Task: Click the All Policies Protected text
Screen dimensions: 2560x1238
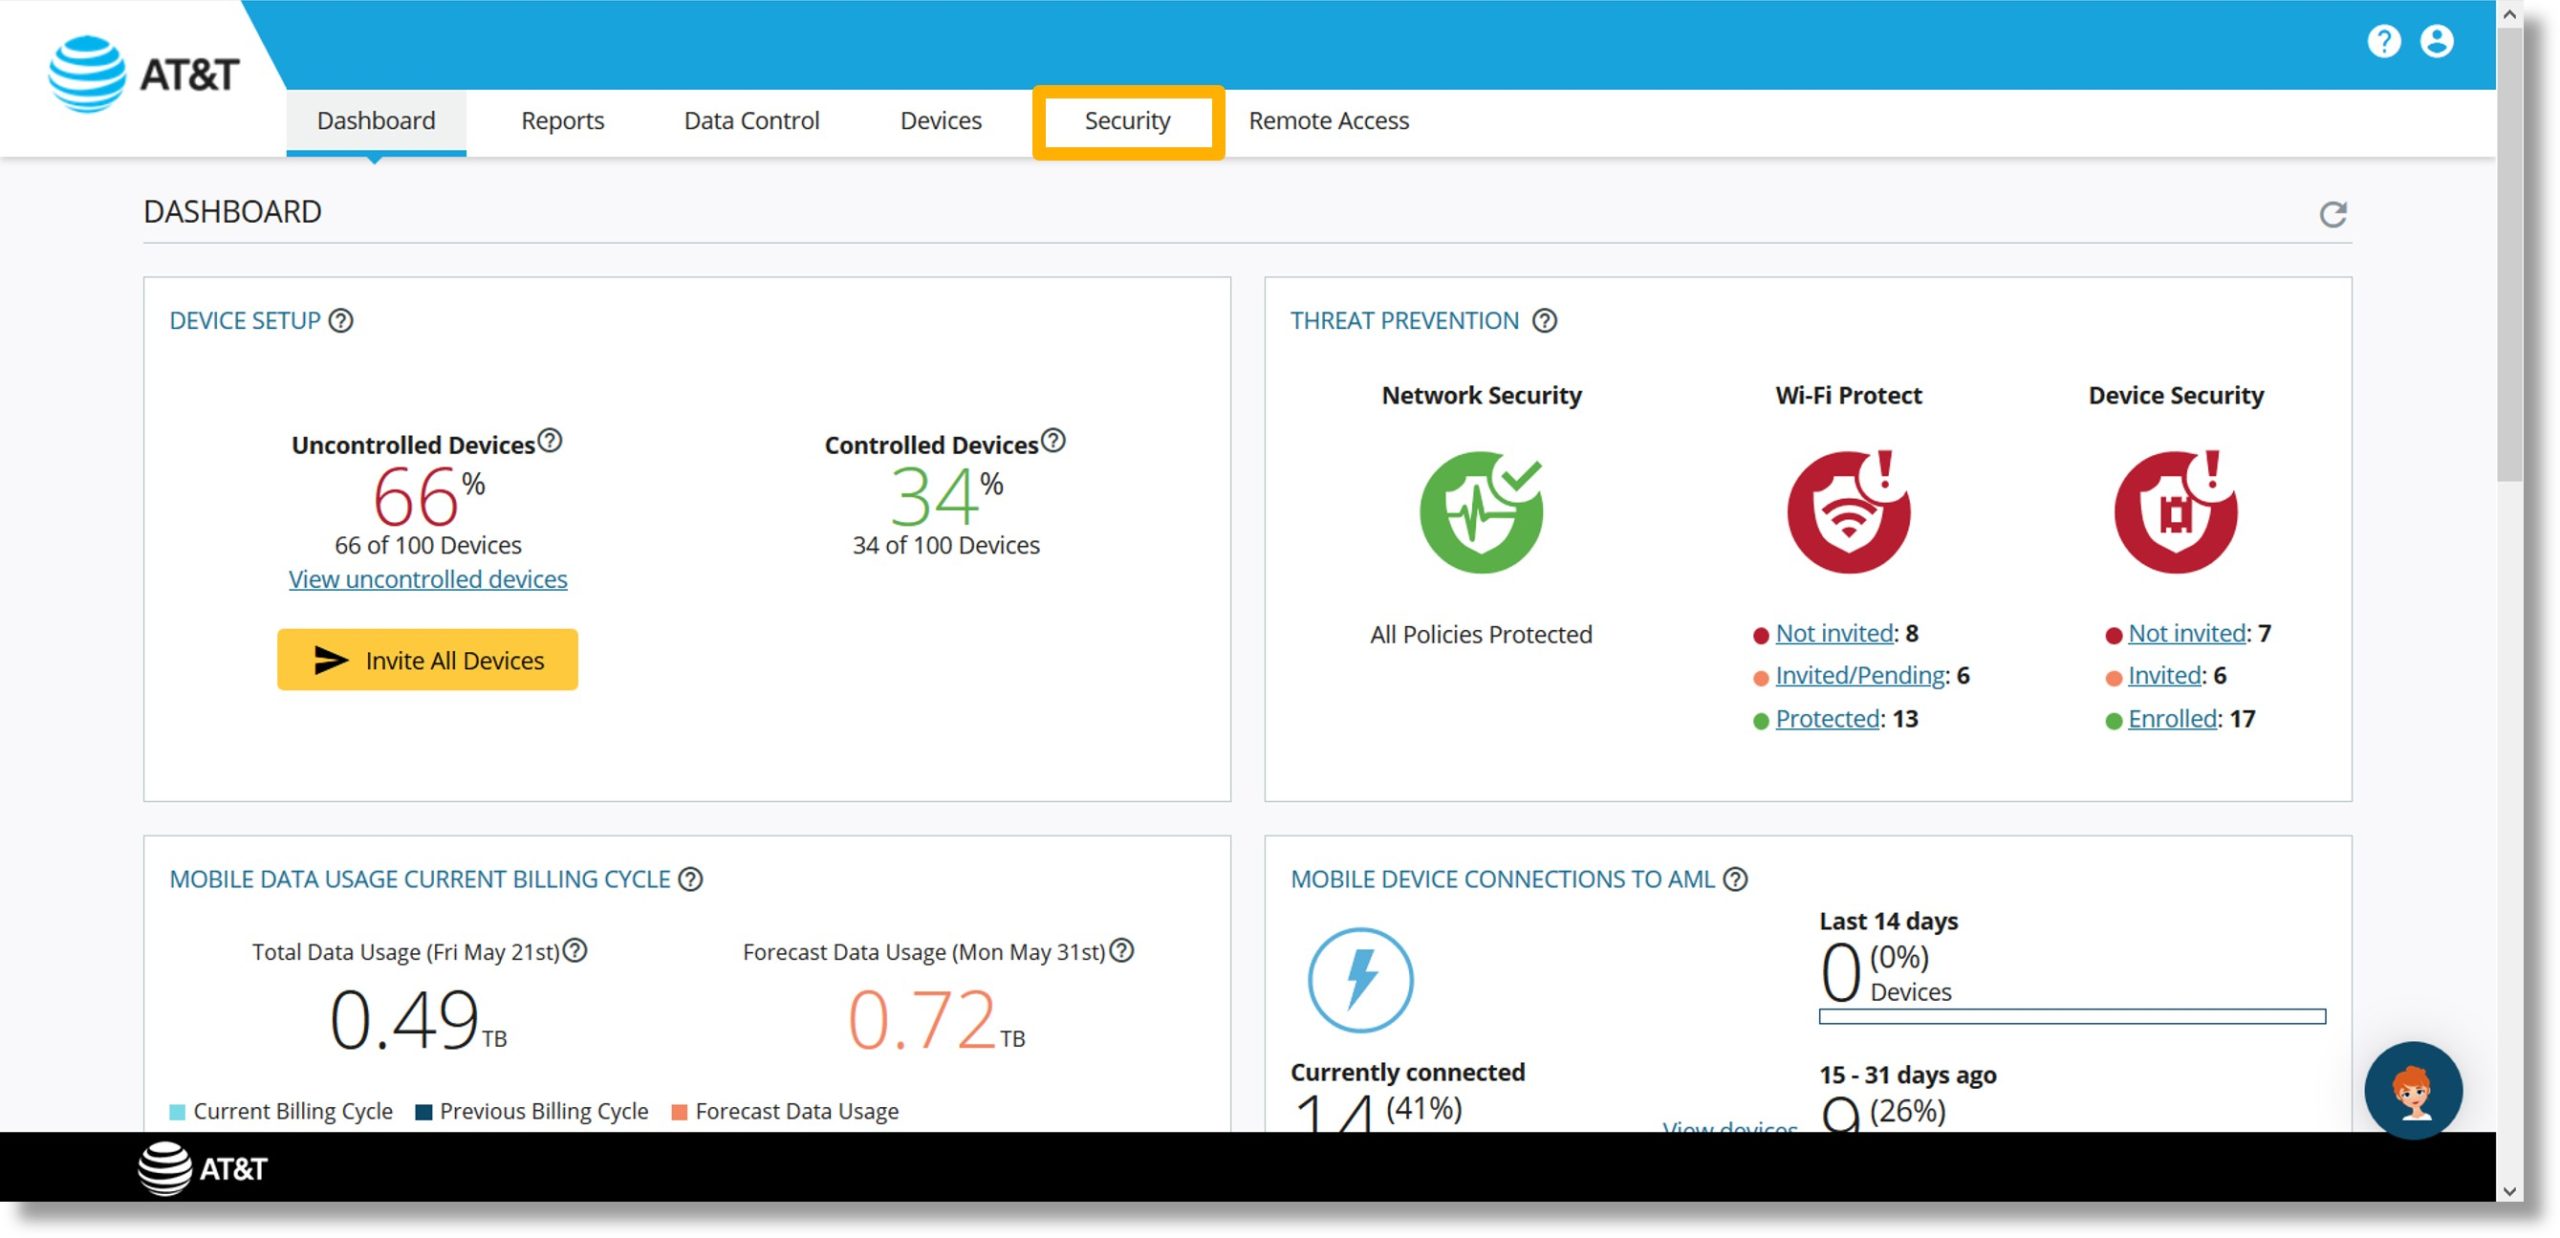Action: 1481,635
